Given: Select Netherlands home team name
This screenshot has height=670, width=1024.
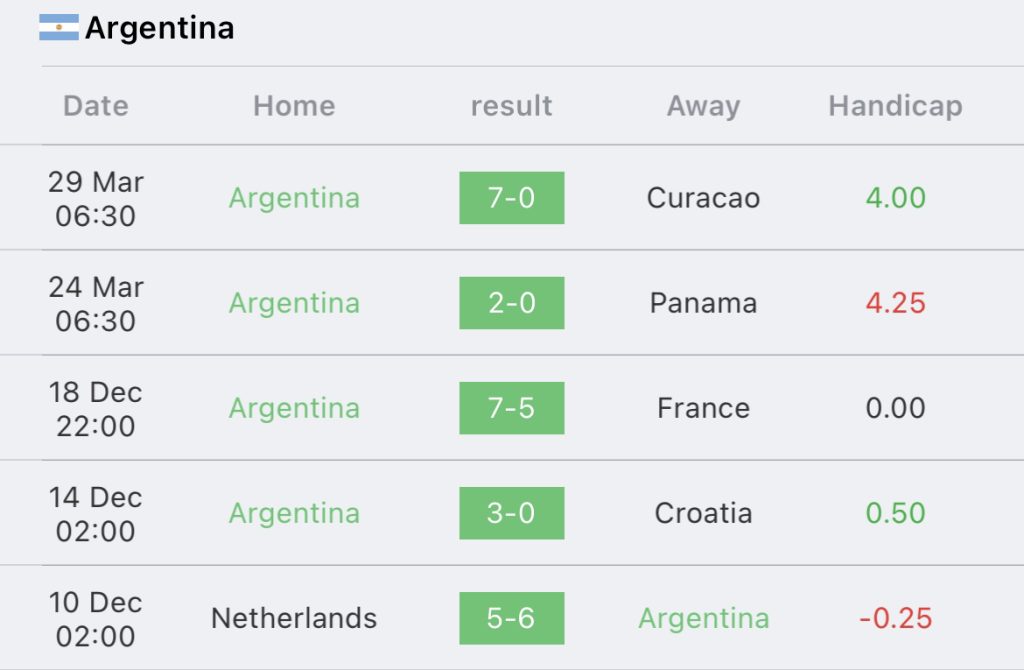Looking at the screenshot, I should coord(294,618).
